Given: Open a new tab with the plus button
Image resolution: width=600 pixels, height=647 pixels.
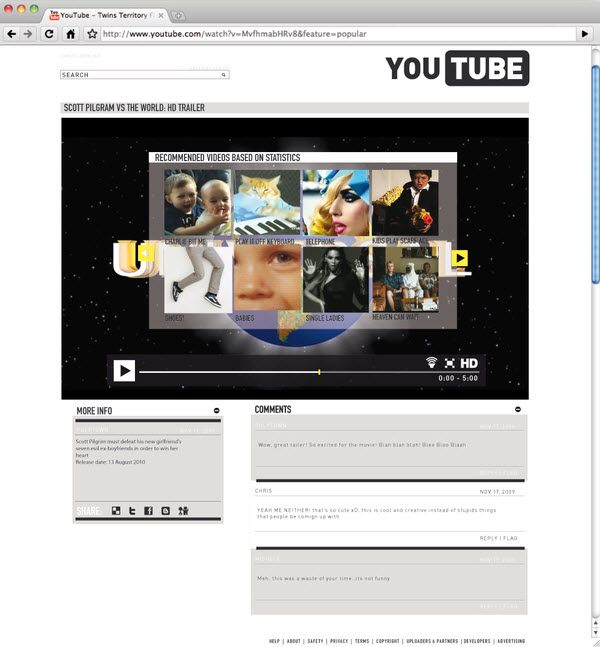Looking at the screenshot, I should pyautogui.click(x=178, y=16).
